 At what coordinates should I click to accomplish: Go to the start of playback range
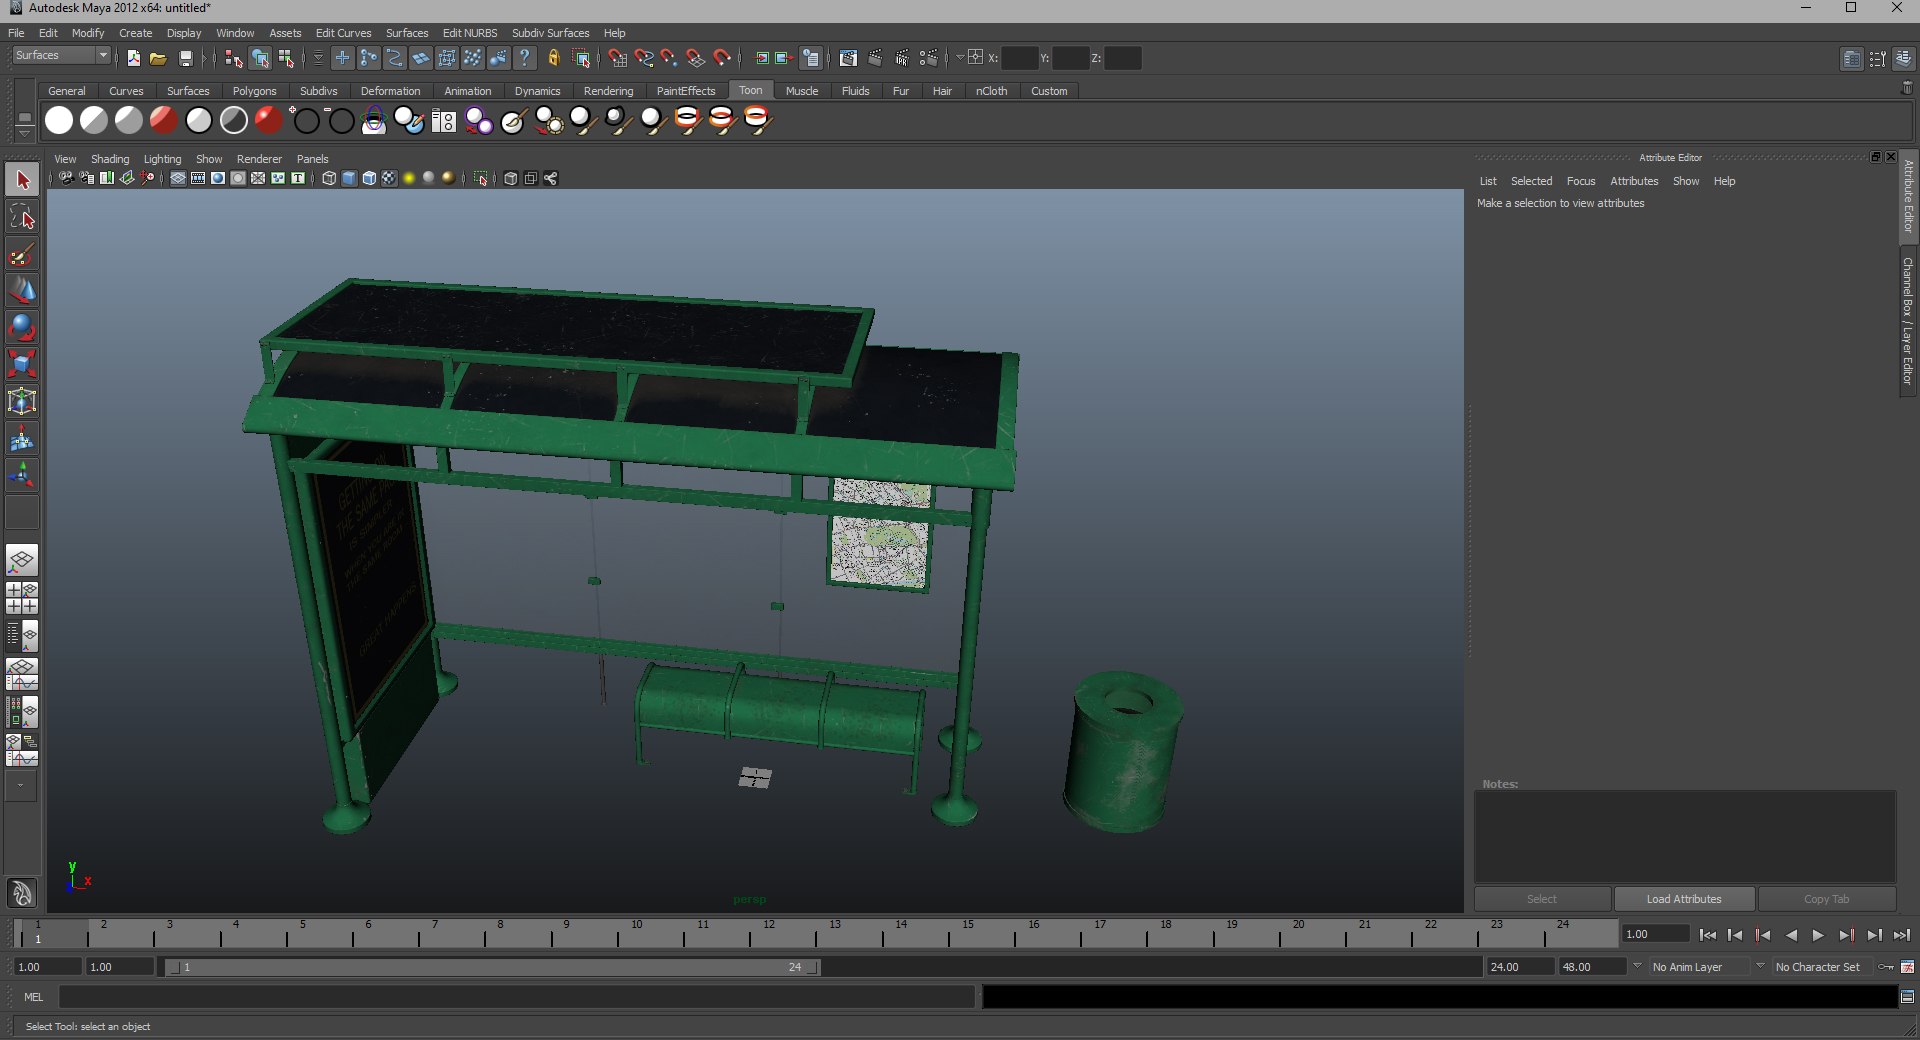tap(1707, 935)
